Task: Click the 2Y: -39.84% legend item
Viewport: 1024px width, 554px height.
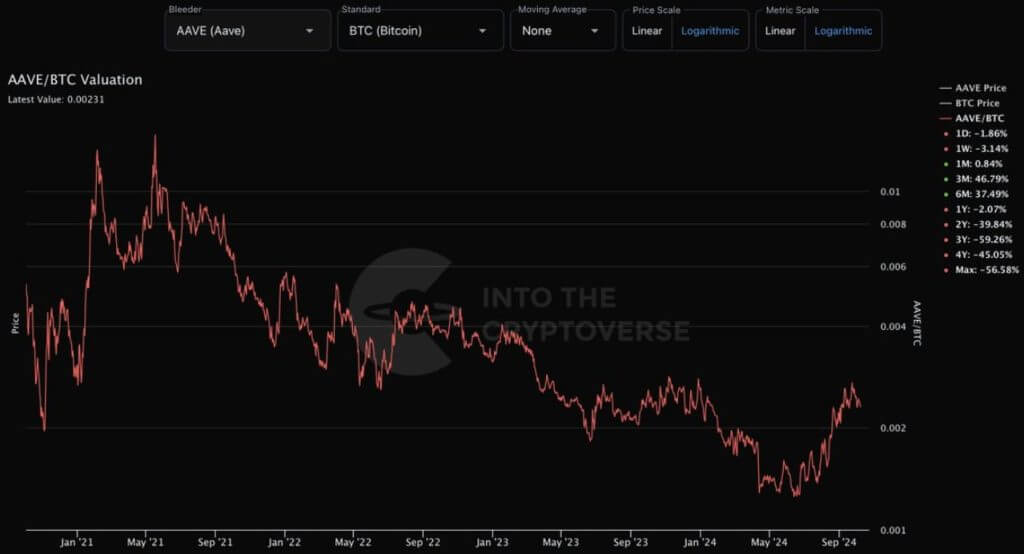Action: pos(978,224)
